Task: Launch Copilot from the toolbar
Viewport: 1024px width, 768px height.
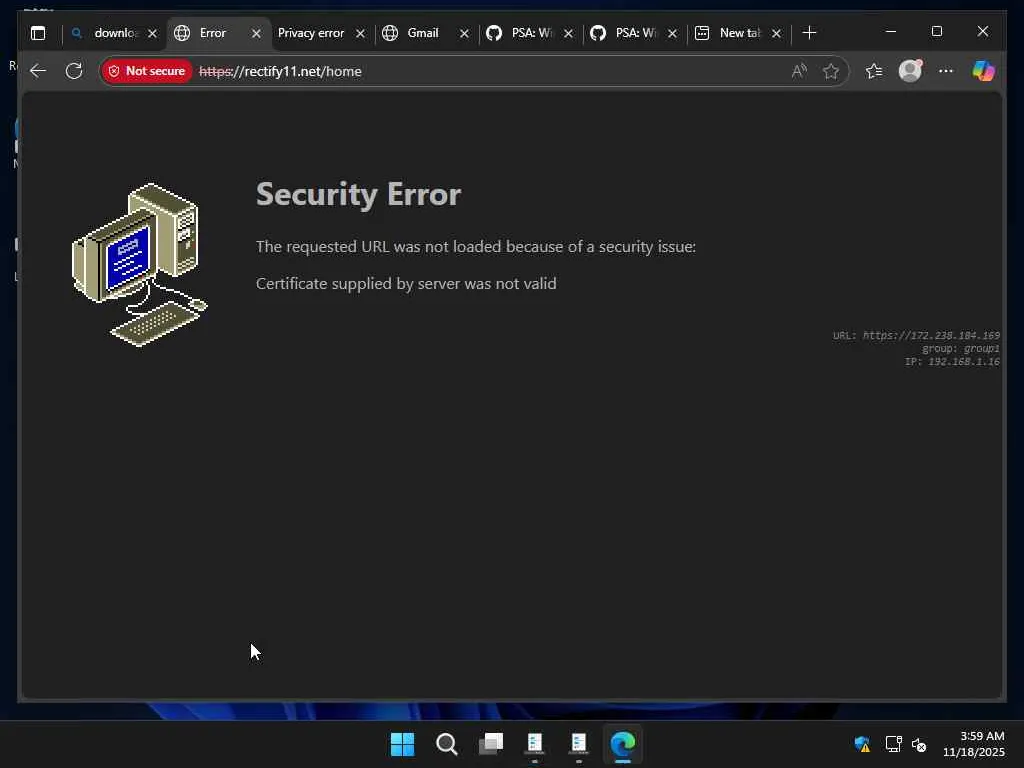Action: [x=984, y=71]
